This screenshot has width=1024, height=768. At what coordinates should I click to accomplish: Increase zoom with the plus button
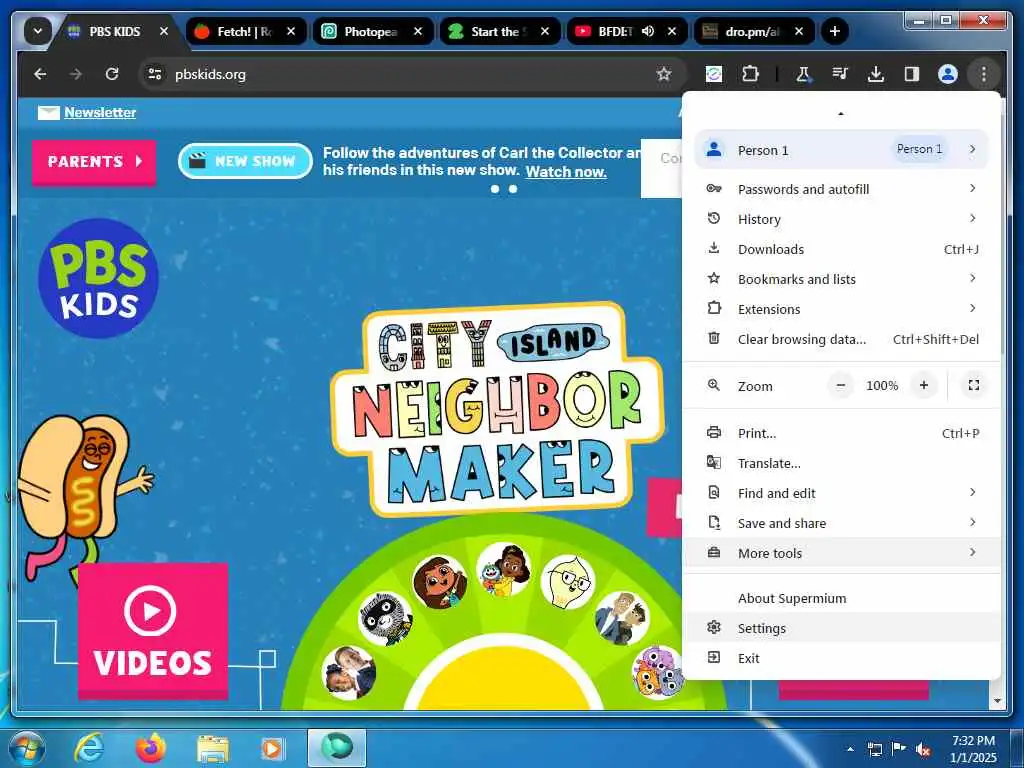click(x=923, y=386)
